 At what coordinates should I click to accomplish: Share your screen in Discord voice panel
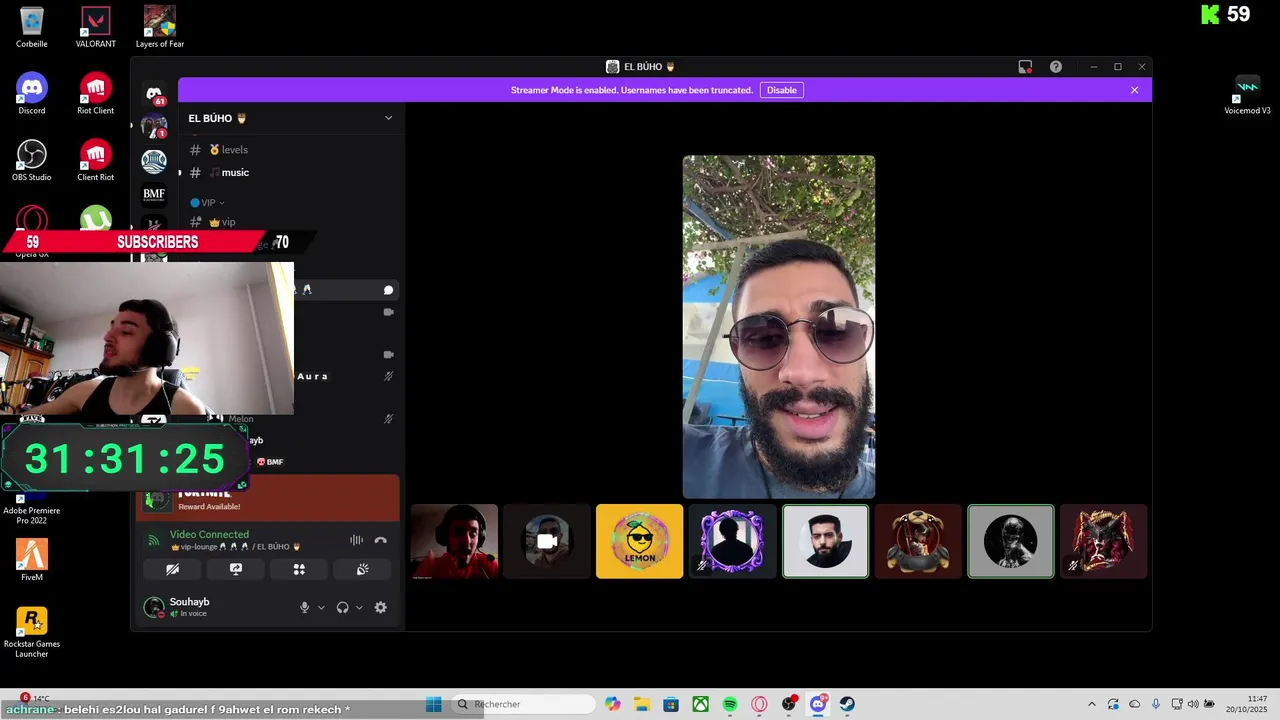pyautogui.click(x=236, y=569)
